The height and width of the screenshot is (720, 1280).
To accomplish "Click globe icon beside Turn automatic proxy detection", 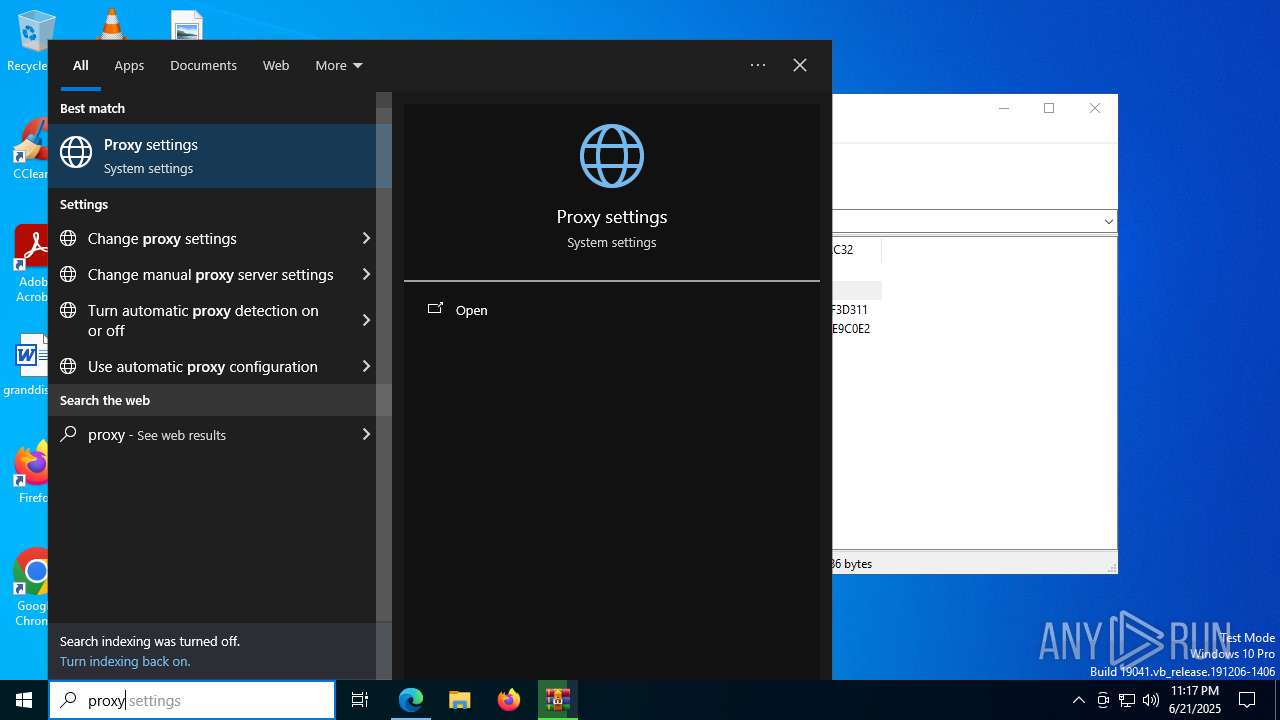I will pos(68,310).
